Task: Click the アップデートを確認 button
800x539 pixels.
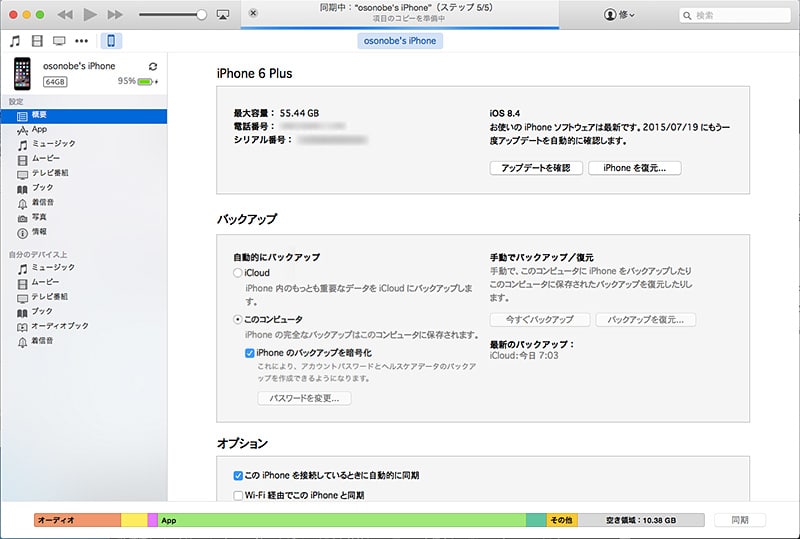Action: tap(536, 168)
